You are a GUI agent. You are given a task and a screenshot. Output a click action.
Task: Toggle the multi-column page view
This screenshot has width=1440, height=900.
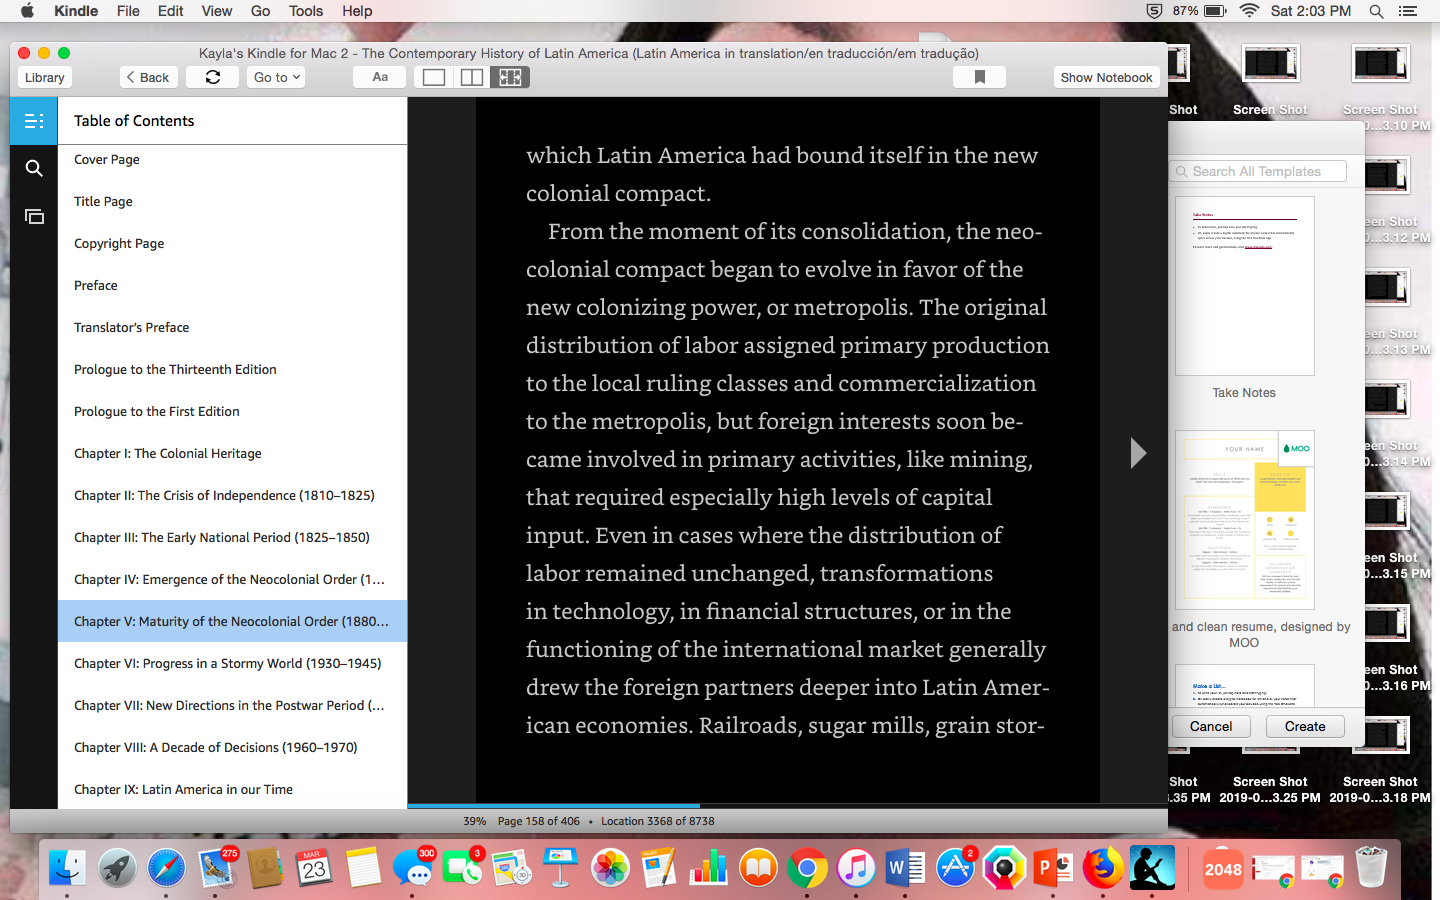click(510, 77)
